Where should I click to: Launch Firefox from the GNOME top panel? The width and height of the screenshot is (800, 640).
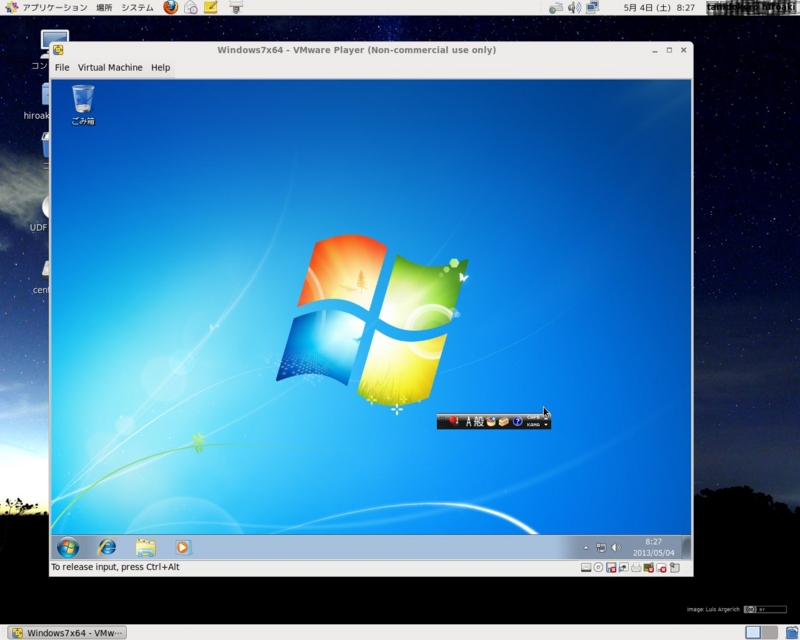171,7
